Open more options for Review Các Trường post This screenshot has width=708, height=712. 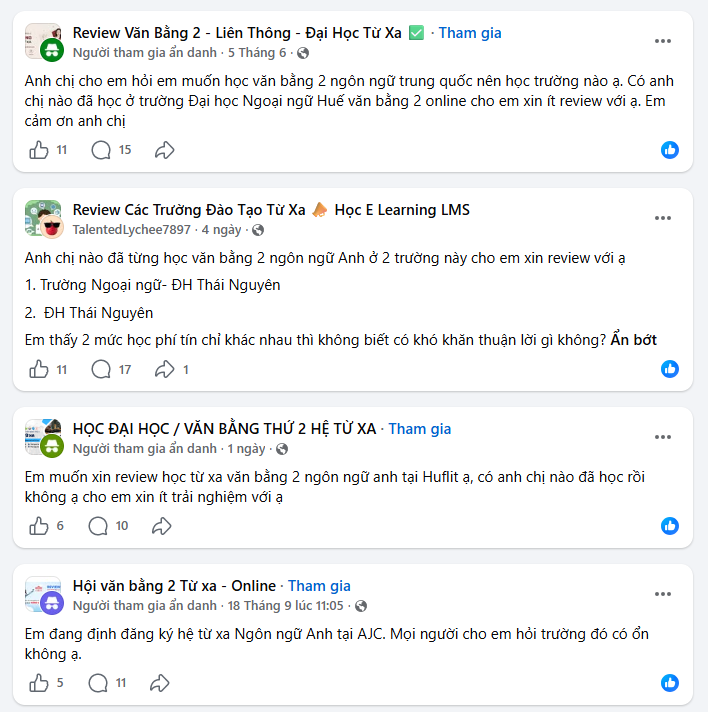(x=663, y=218)
